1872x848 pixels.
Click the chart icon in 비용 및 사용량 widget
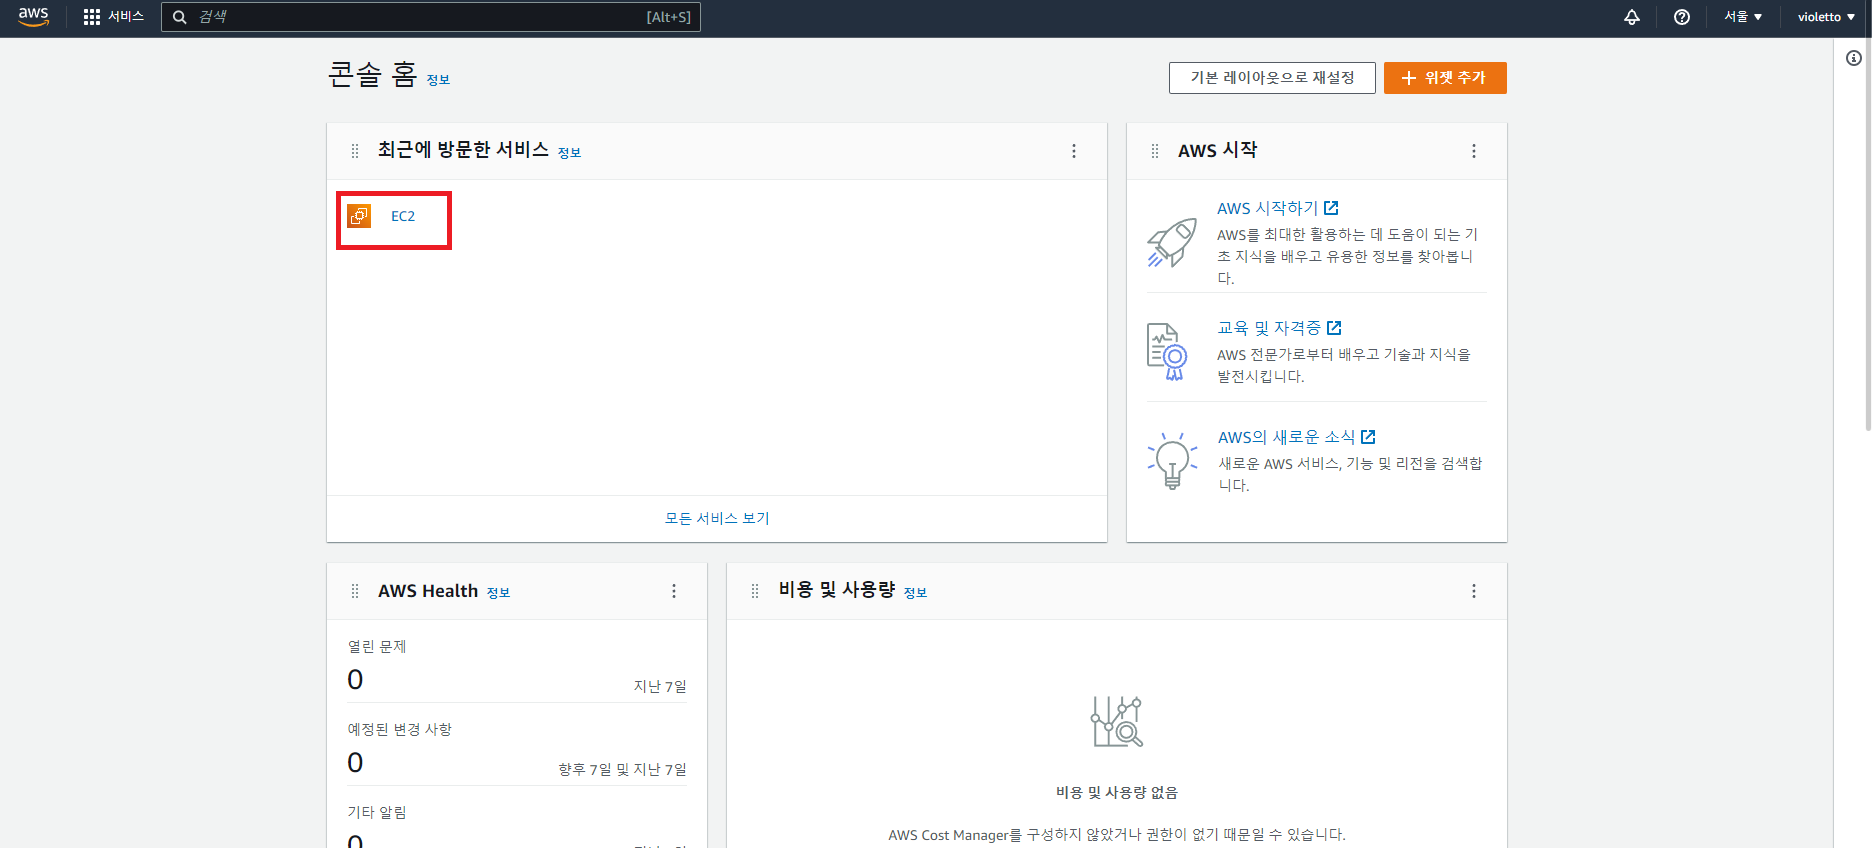(x=1117, y=722)
